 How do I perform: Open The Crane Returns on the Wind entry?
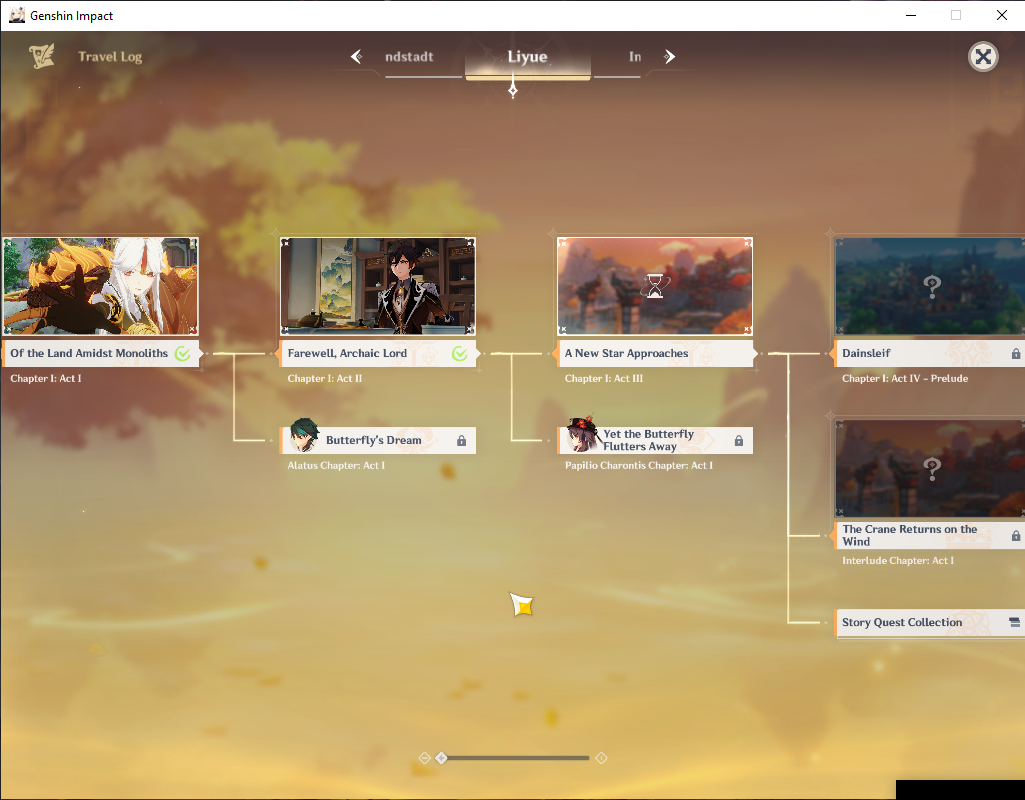(929, 535)
